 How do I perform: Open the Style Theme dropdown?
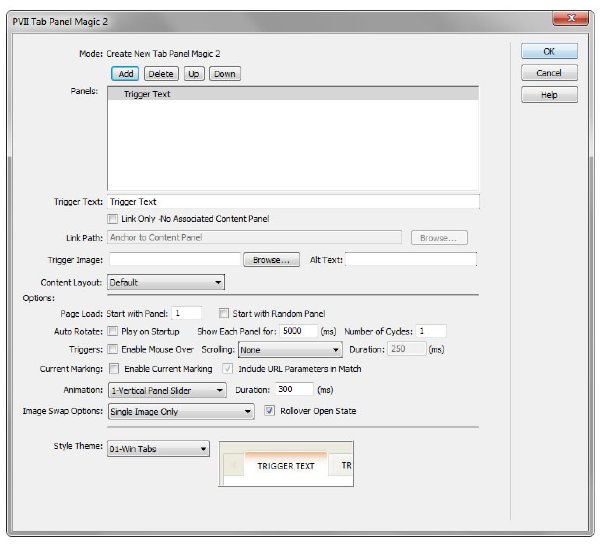pyautogui.click(x=158, y=449)
